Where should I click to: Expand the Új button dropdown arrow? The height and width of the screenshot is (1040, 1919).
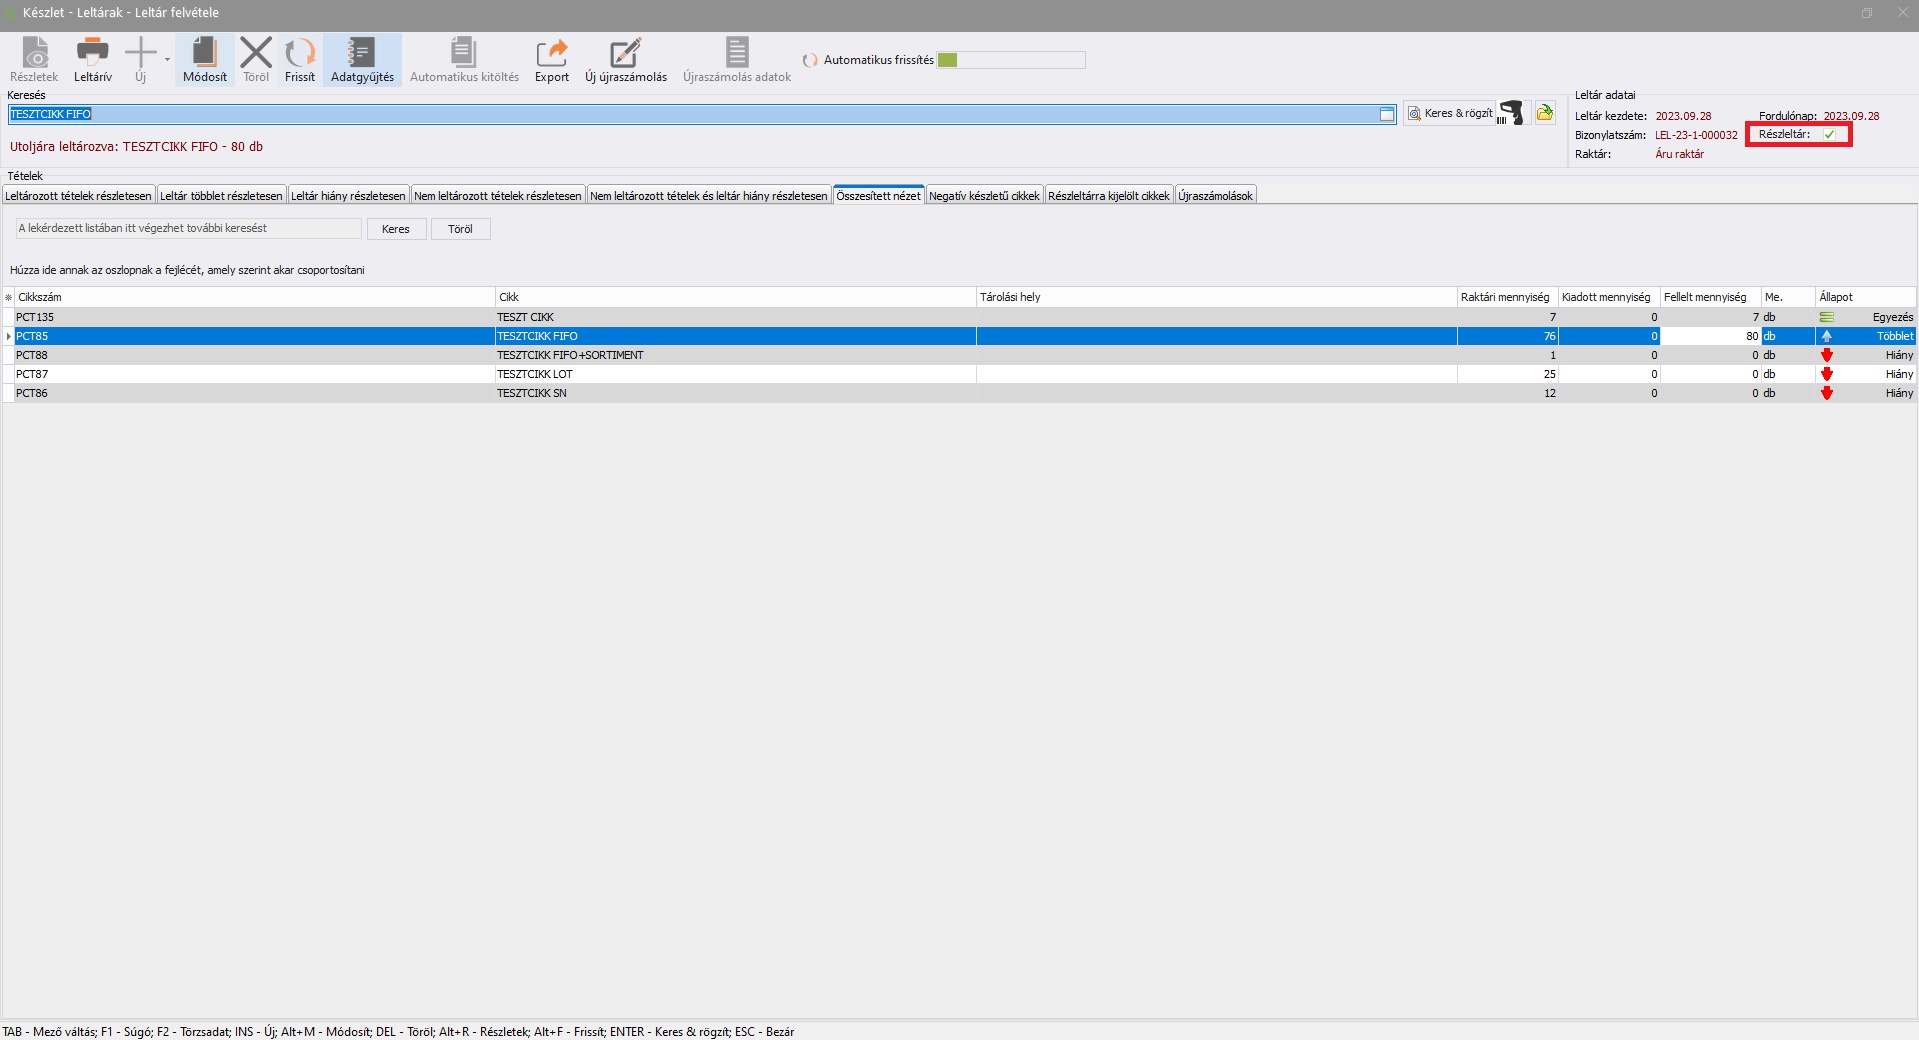167,60
